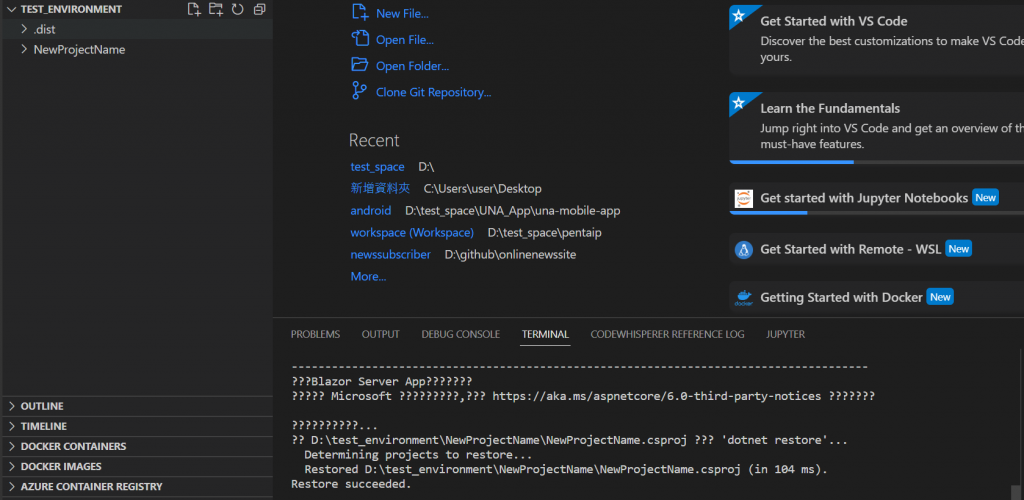
Task: Switch to the JUPYTER panel tab
Action: pos(786,334)
